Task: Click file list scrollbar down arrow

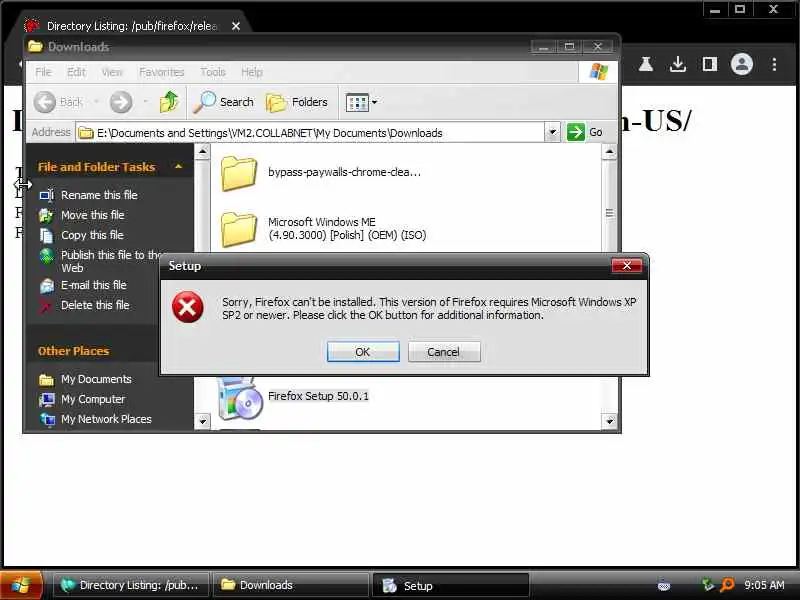Action: click(609, 421)
